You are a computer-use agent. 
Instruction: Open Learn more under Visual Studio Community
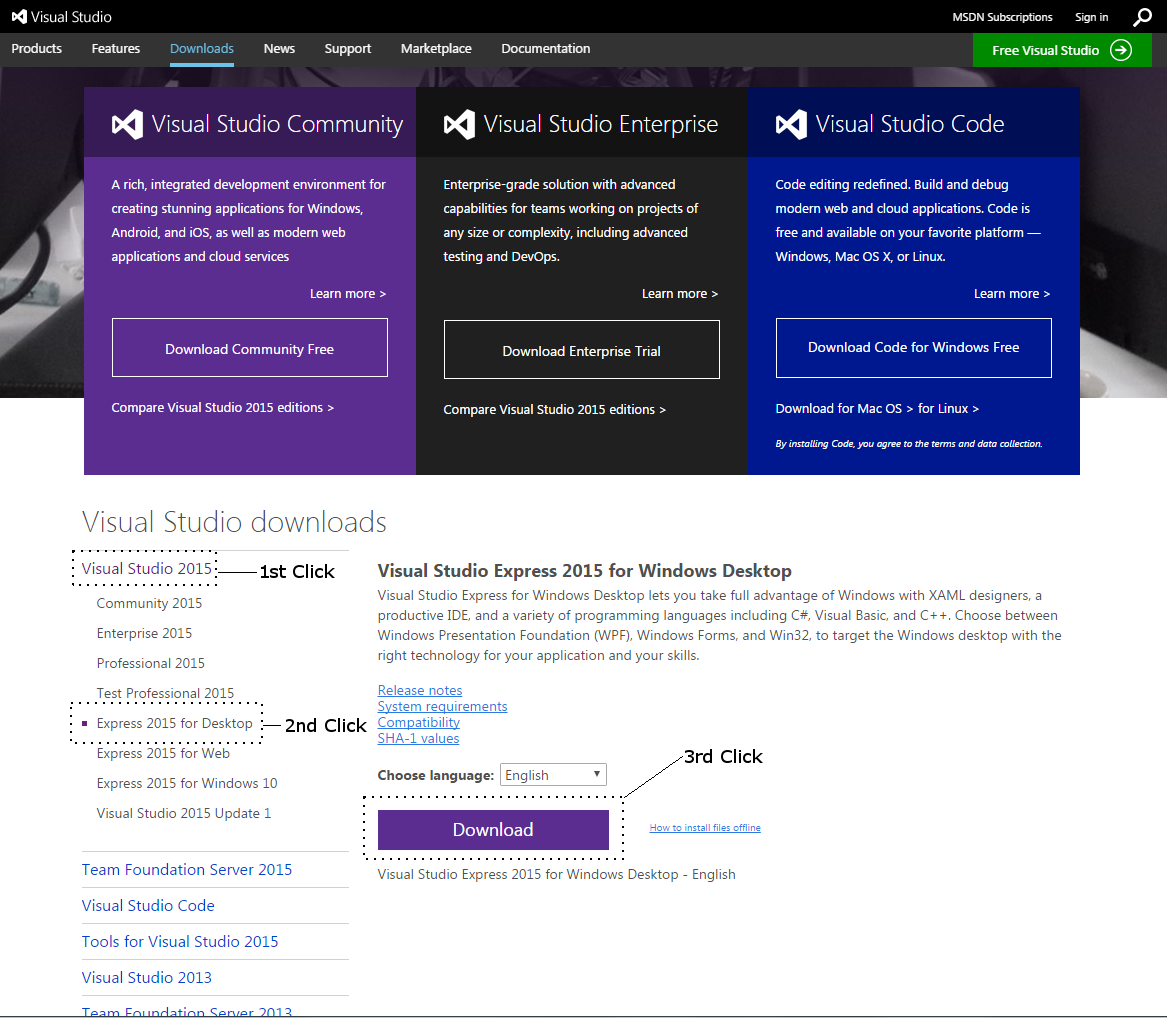[x=348, y=294]
